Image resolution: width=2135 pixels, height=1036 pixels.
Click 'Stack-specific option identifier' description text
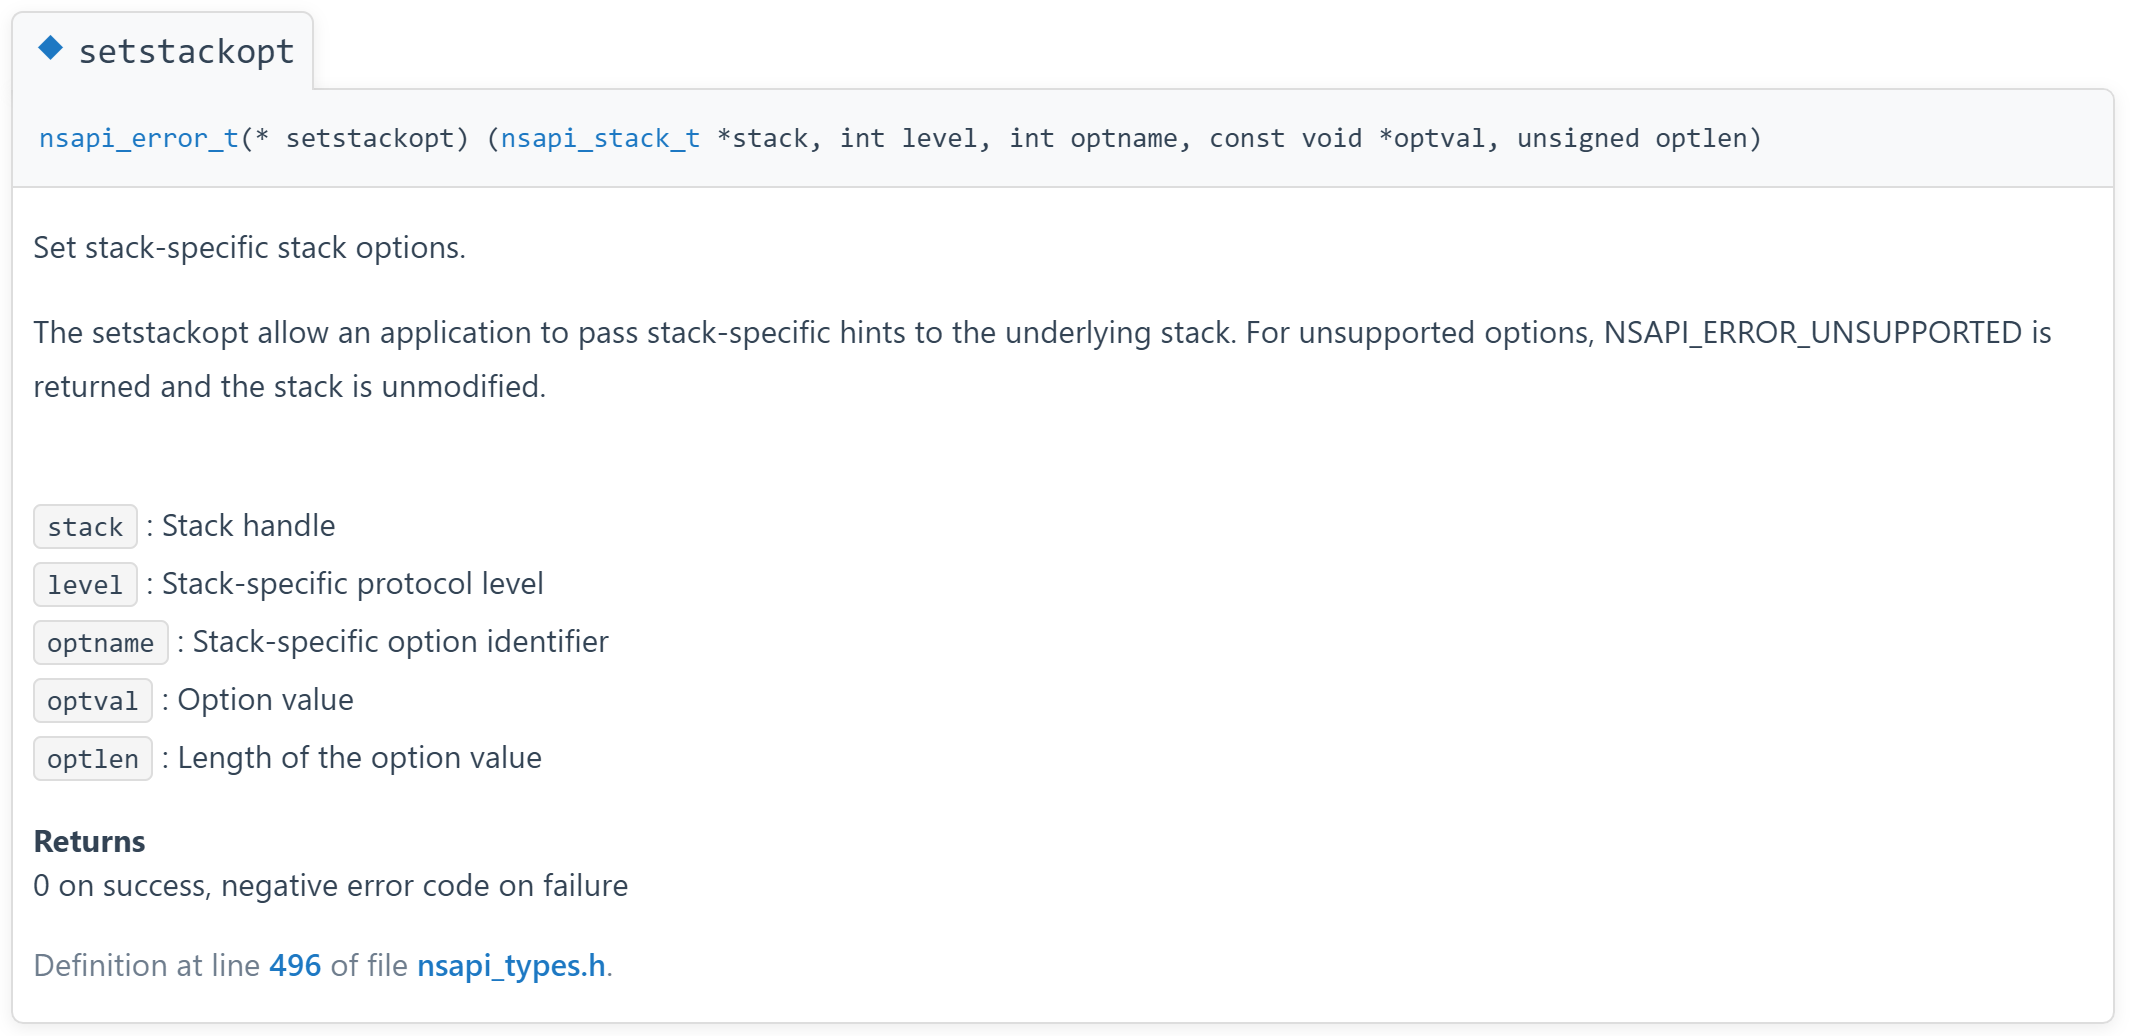click(400, 641)
